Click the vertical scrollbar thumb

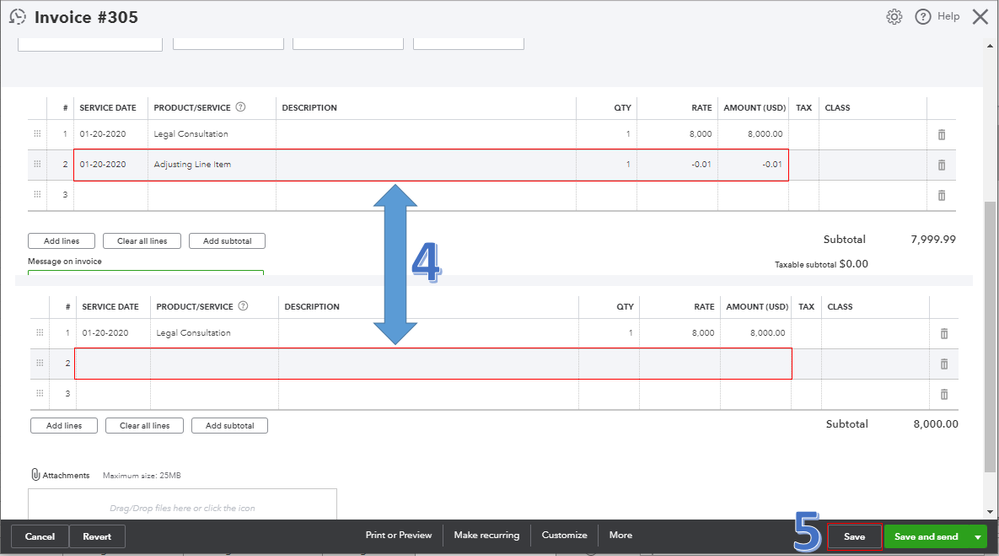tap(989, 336)
